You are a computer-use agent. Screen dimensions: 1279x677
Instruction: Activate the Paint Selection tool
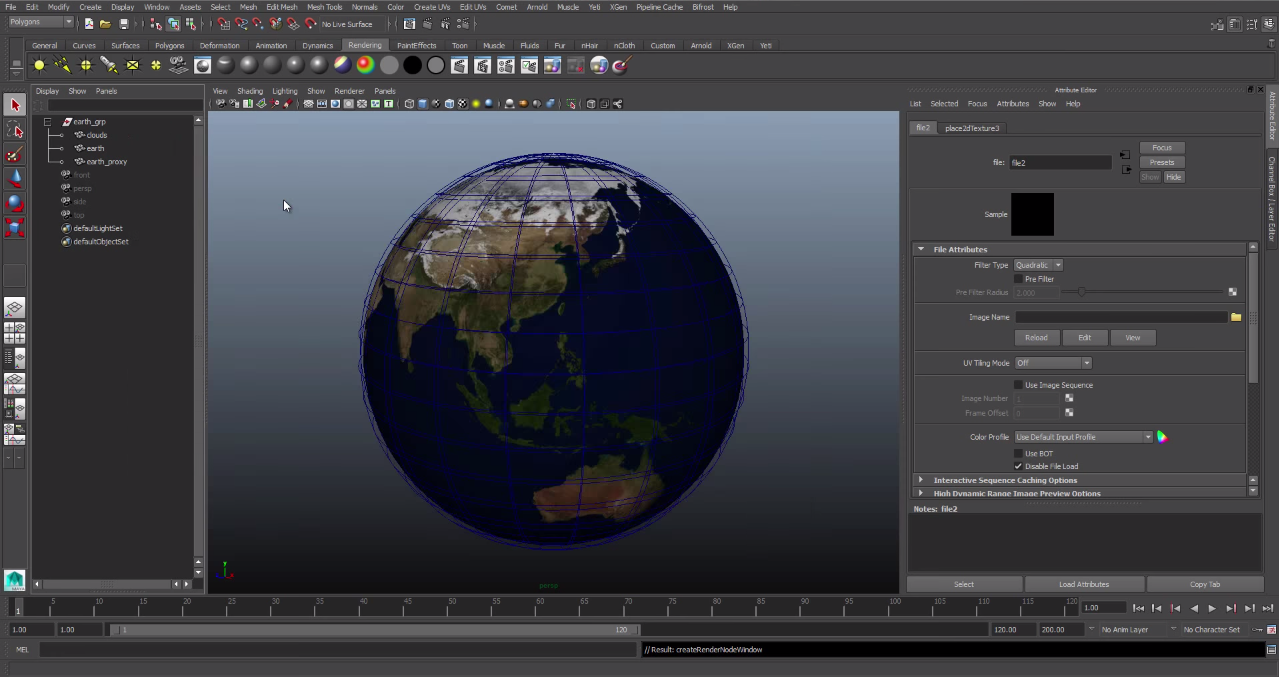[15, 155]
